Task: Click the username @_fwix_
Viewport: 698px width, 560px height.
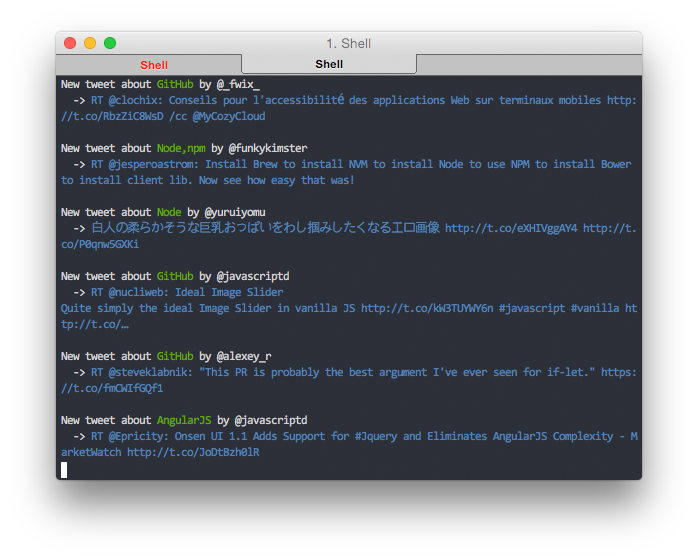Action: coord(238,84)
